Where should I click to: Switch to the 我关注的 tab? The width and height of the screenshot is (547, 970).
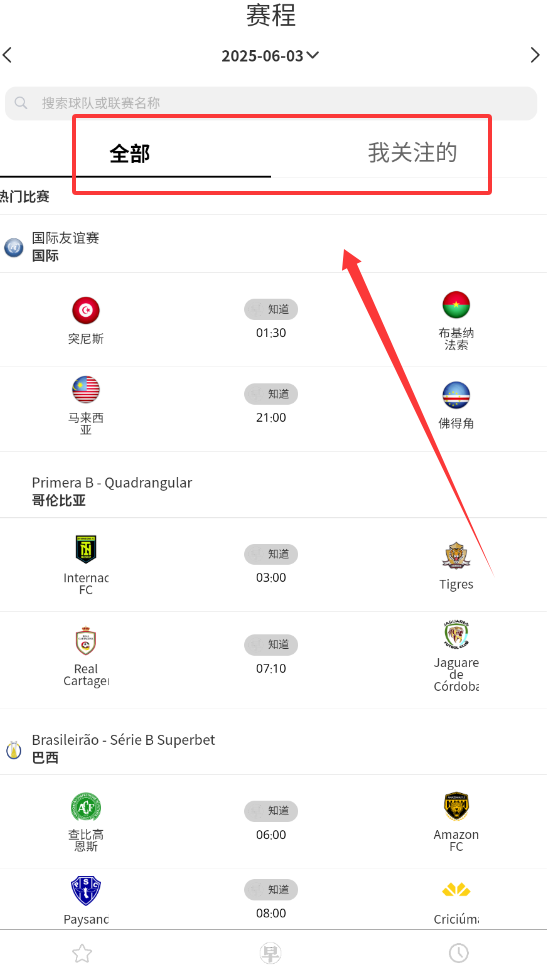pyautogui.click(x=412, y=153)
